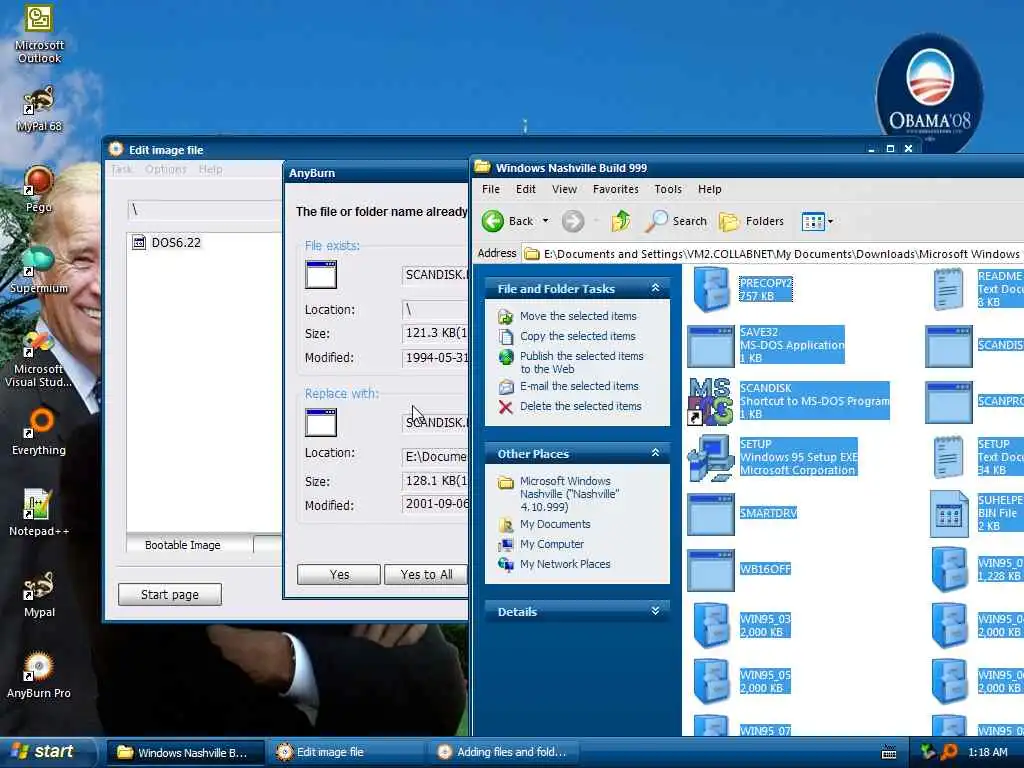Viewport: 1024px width, 768px height.
Task: Open the Pego desktop shortcut
Action: tap(39, 189)
